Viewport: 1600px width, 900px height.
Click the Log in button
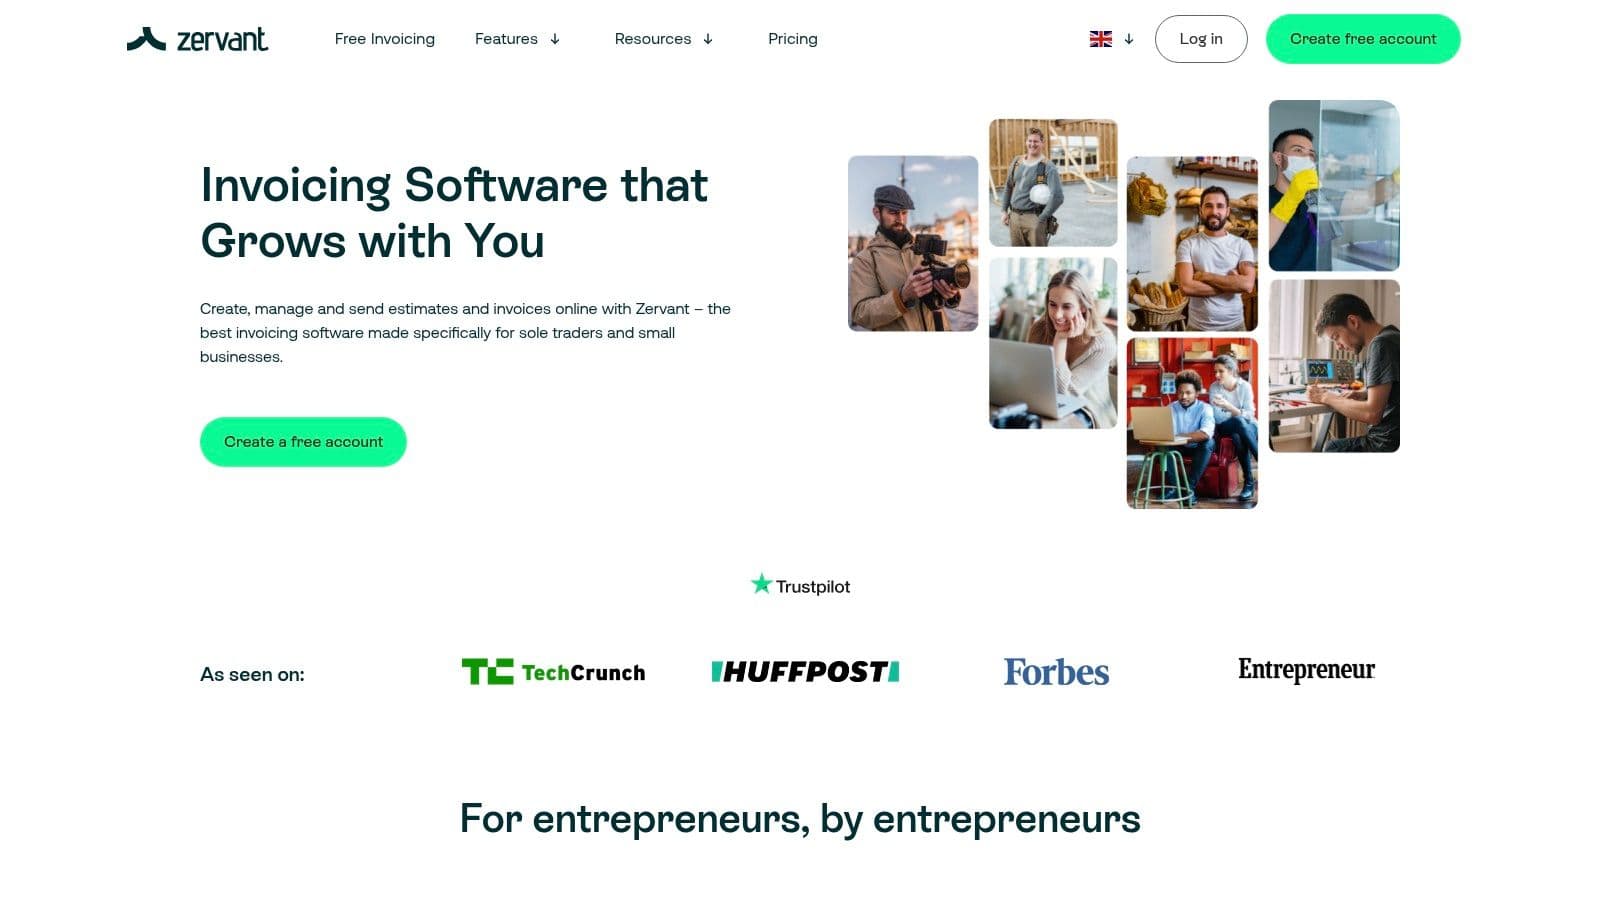(x=1201, y=39)
